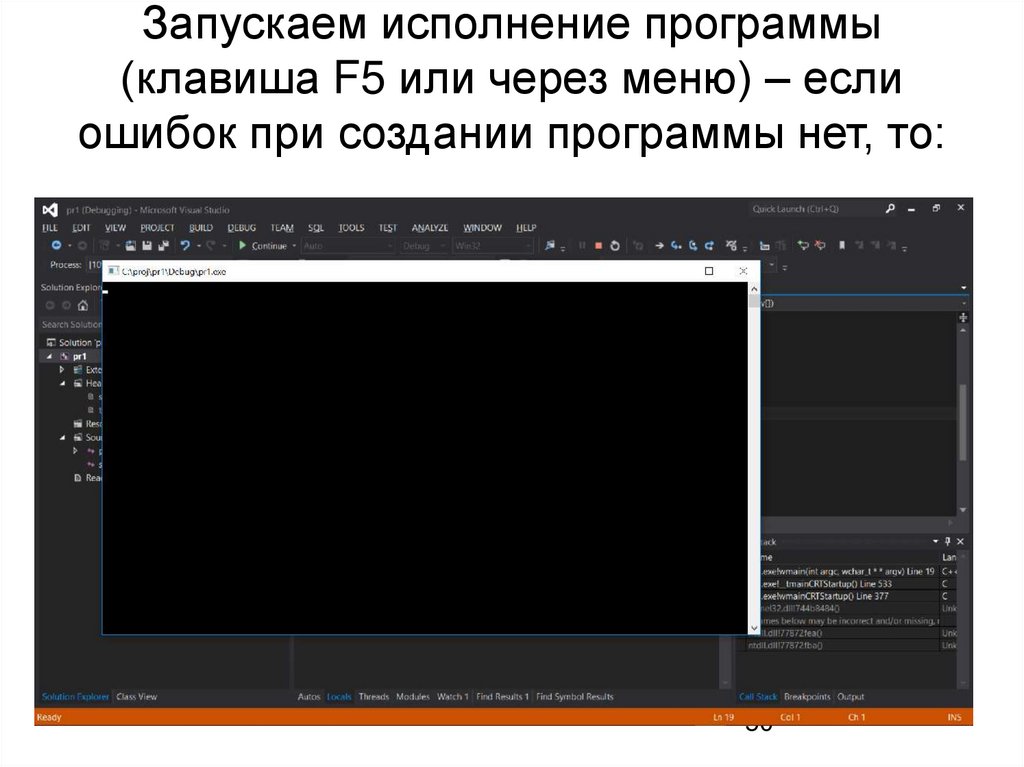Click the Undo icon in the standard toolbar
Viewport: 1024px width, 767px height.
pos(185,244)
